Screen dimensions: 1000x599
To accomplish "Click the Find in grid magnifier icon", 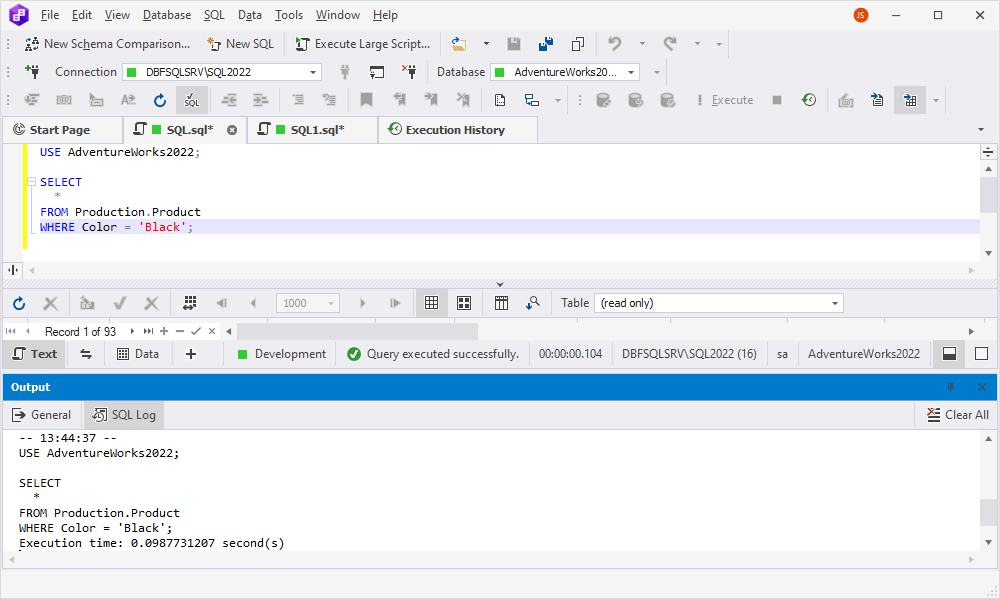I will pos(533,304).
